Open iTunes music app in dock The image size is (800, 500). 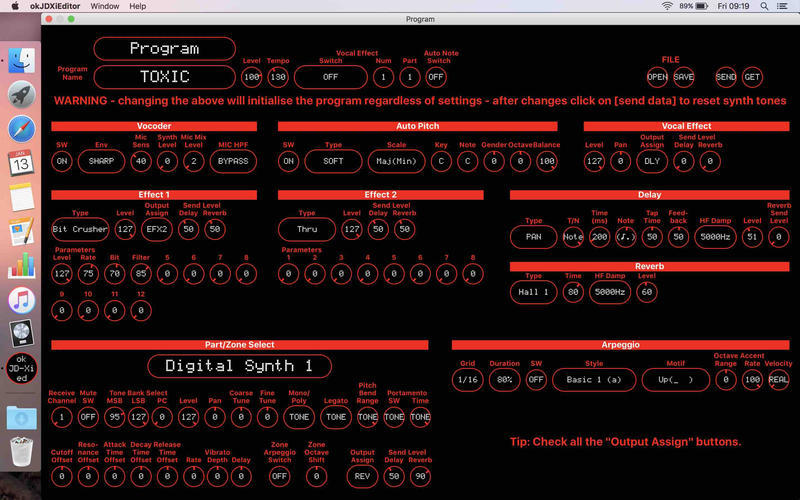pyautogui.click(x=21, y=299)
